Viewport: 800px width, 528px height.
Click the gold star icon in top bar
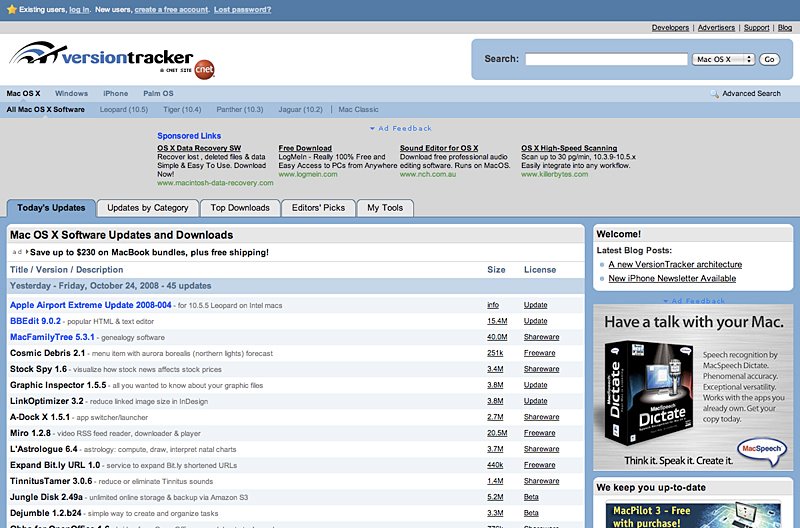12,9
